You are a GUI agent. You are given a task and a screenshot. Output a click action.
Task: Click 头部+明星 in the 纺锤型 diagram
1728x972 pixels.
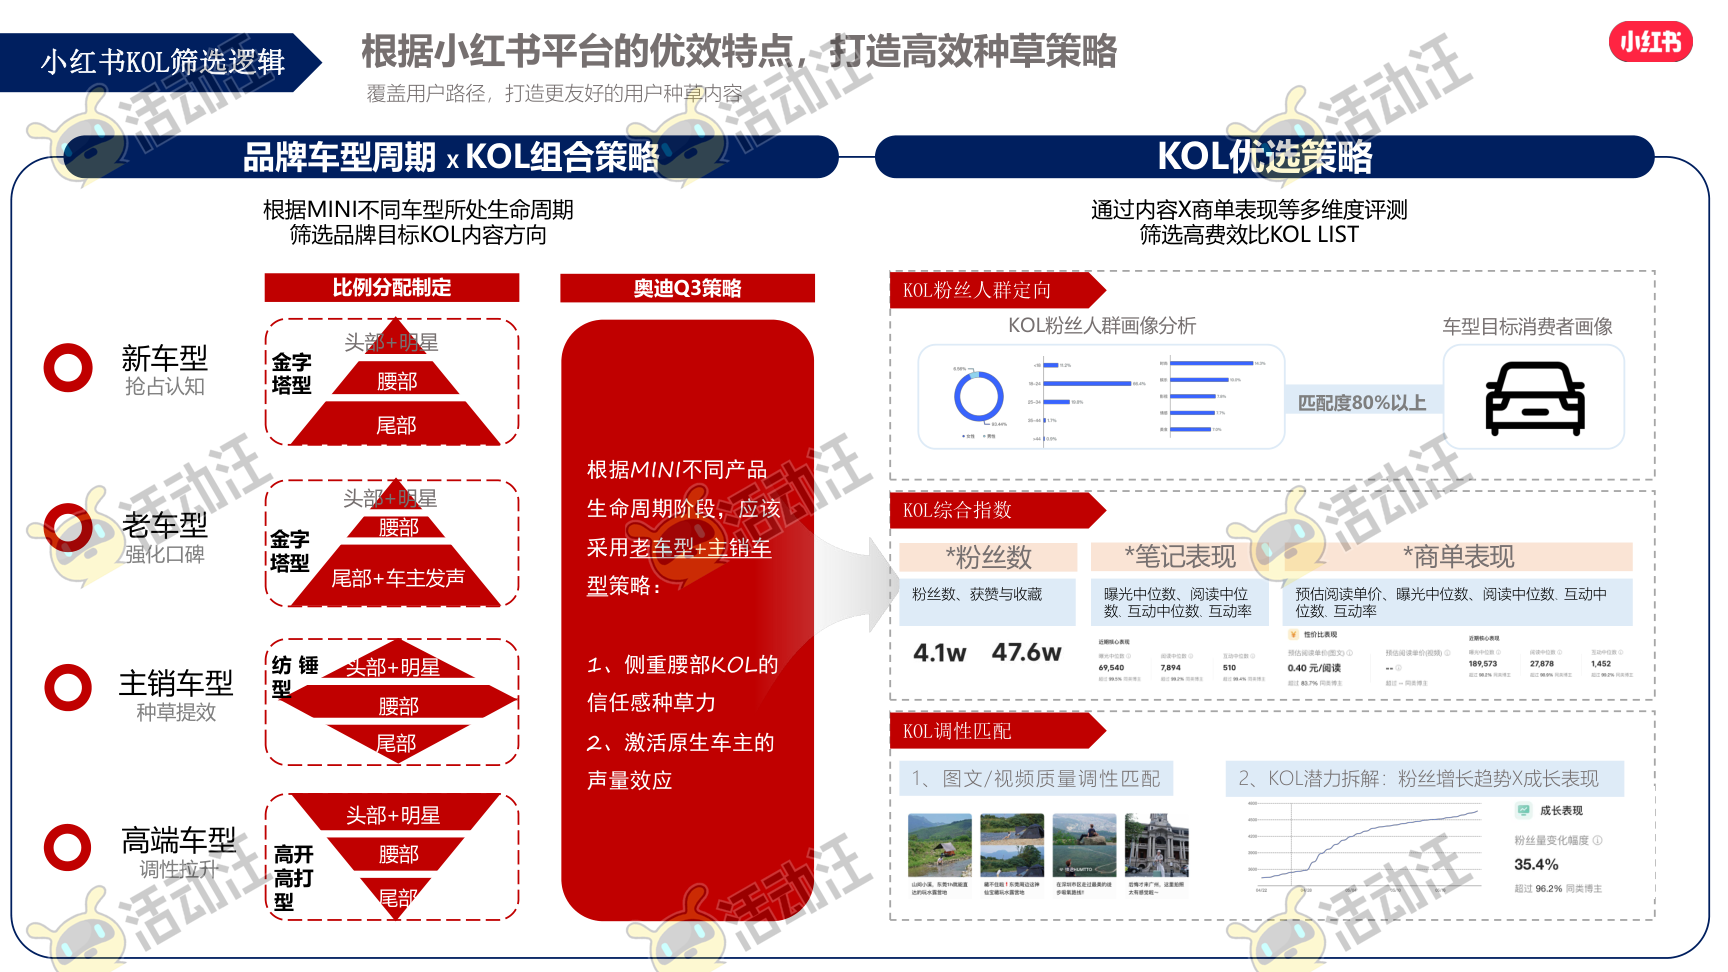(x=393, y=667)
